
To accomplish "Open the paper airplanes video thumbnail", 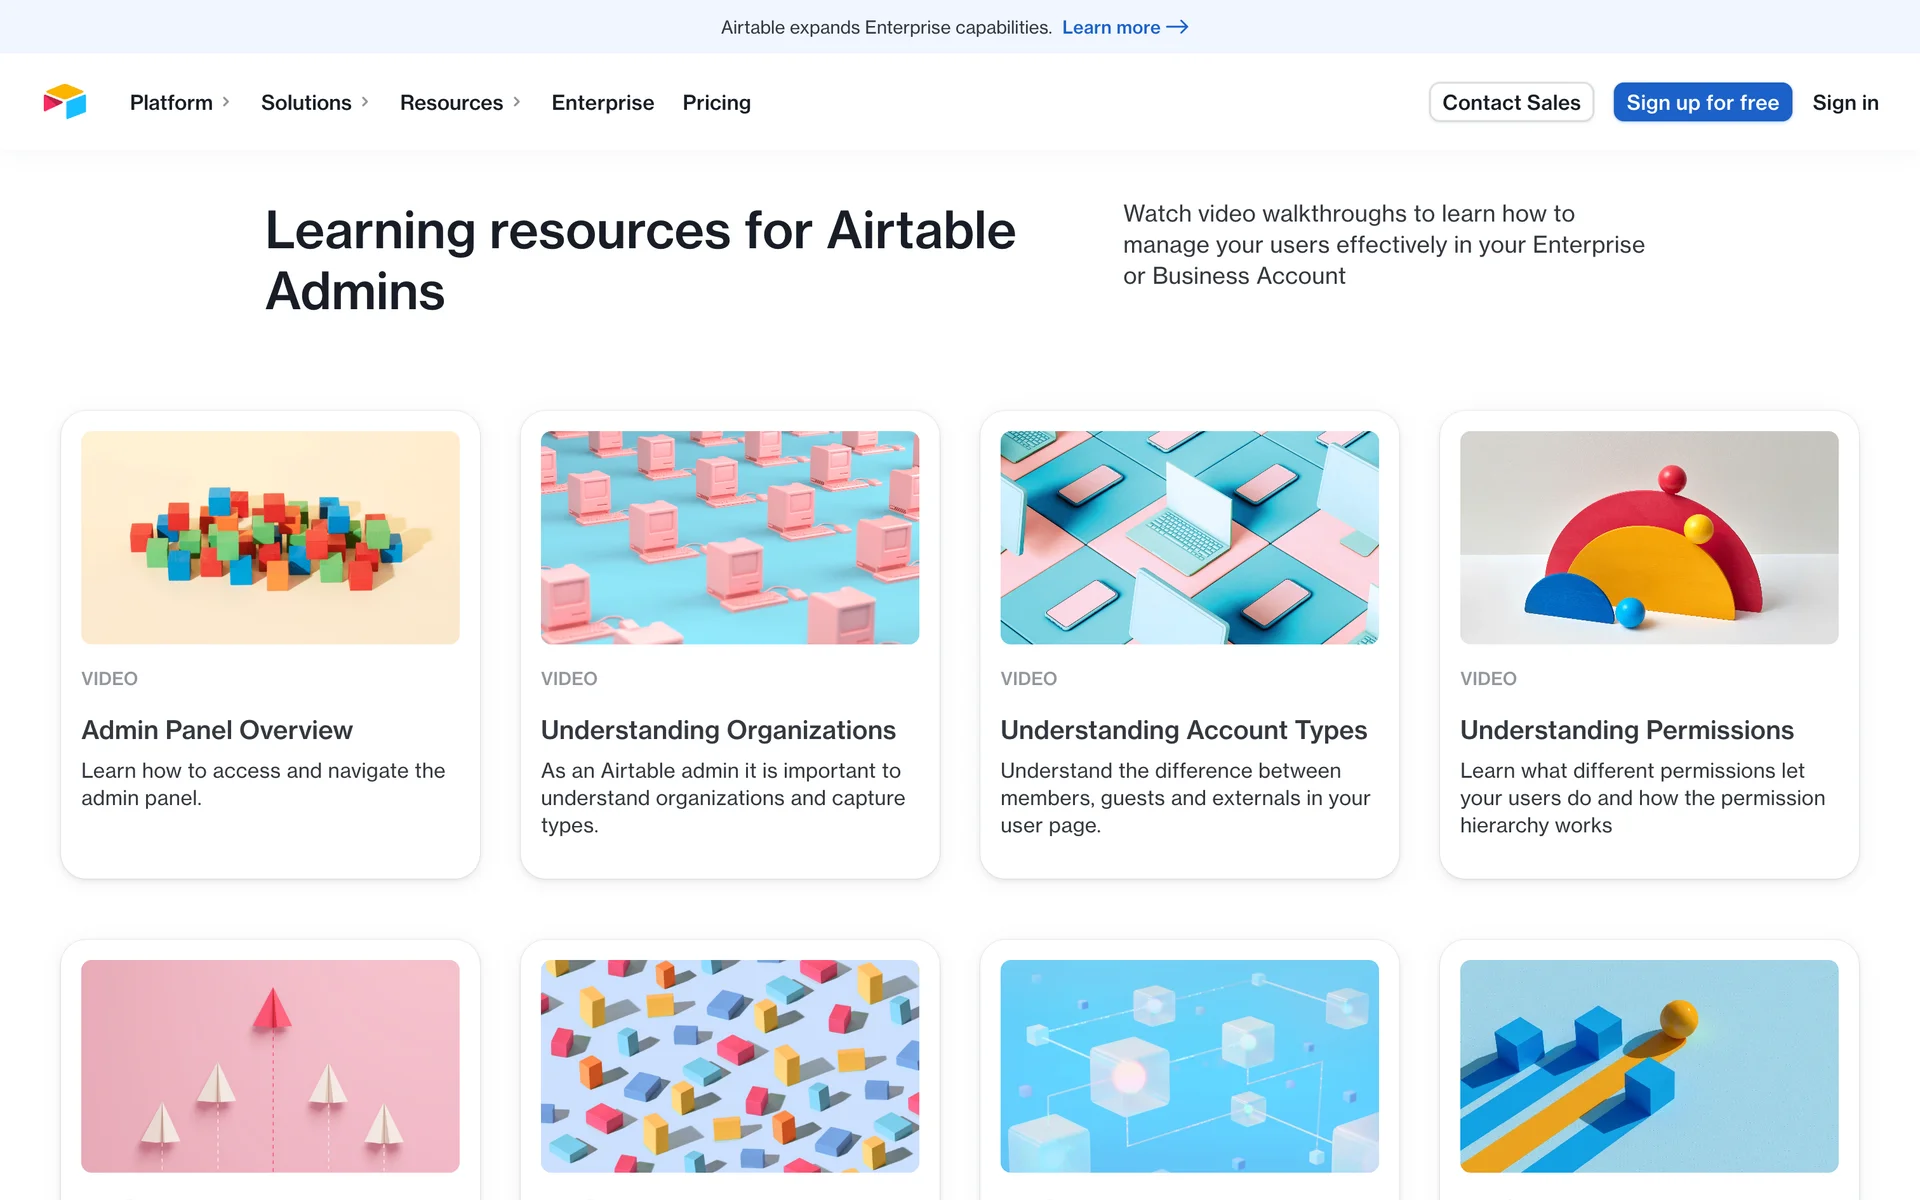I will (x=270, y=1065).
